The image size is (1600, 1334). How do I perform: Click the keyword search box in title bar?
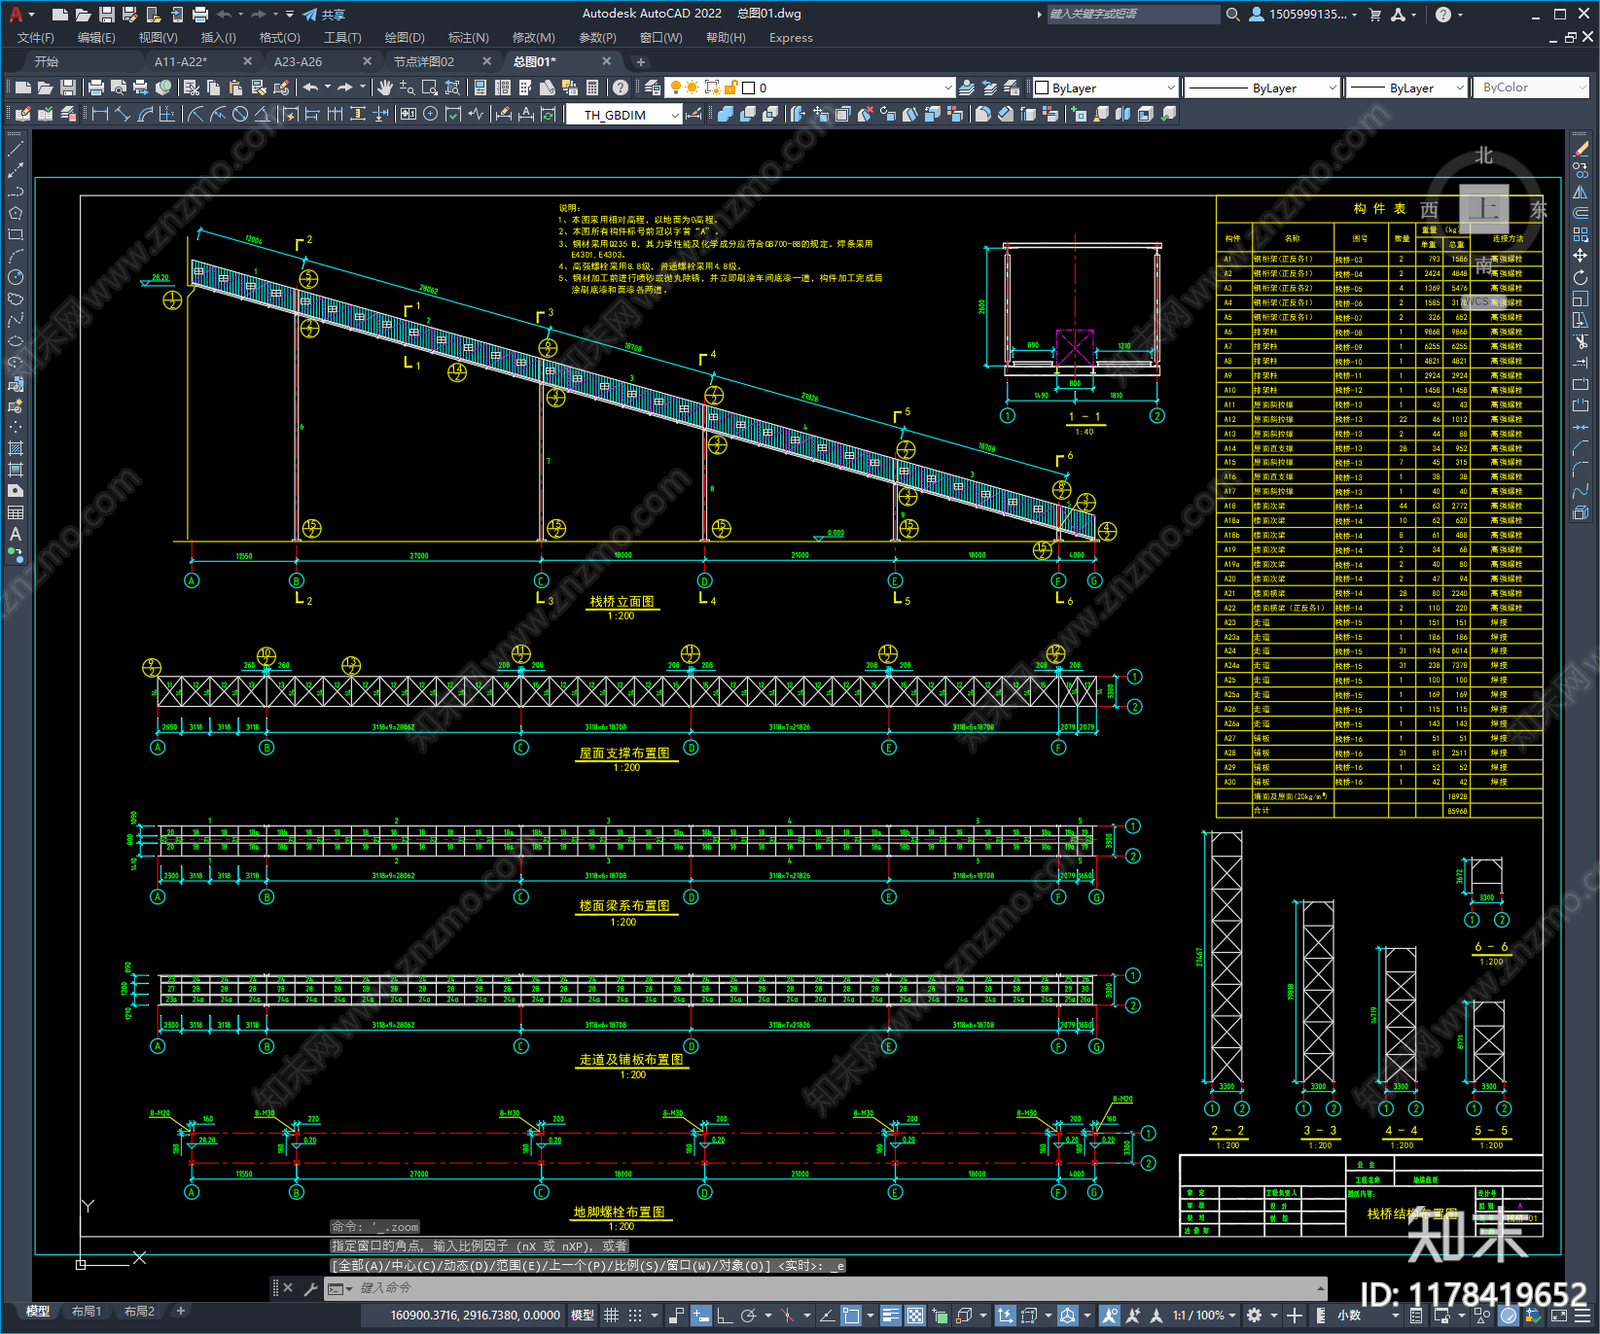(1132, 14)
